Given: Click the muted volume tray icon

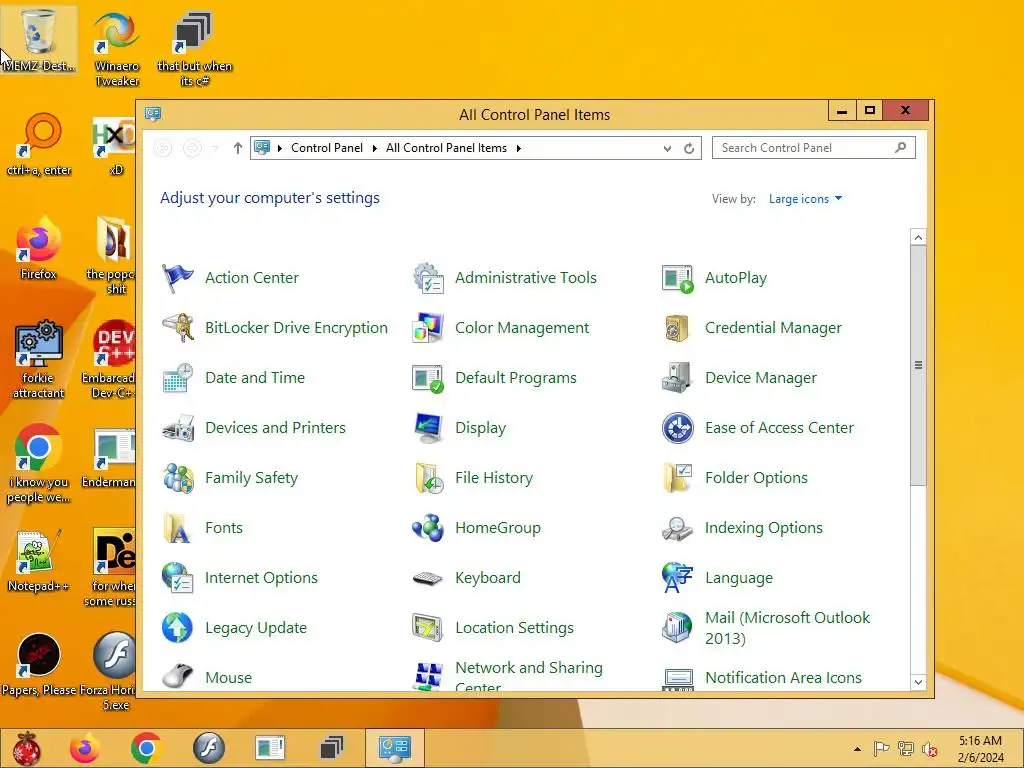Looking at the screenshot, I should tap(929, 749).
